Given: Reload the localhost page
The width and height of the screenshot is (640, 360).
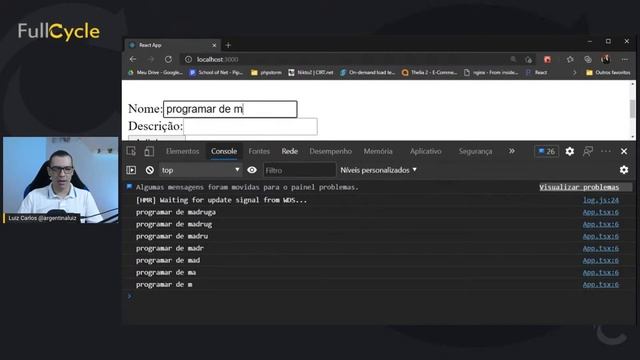Looking at the screenshot, I should pos(168,59).
